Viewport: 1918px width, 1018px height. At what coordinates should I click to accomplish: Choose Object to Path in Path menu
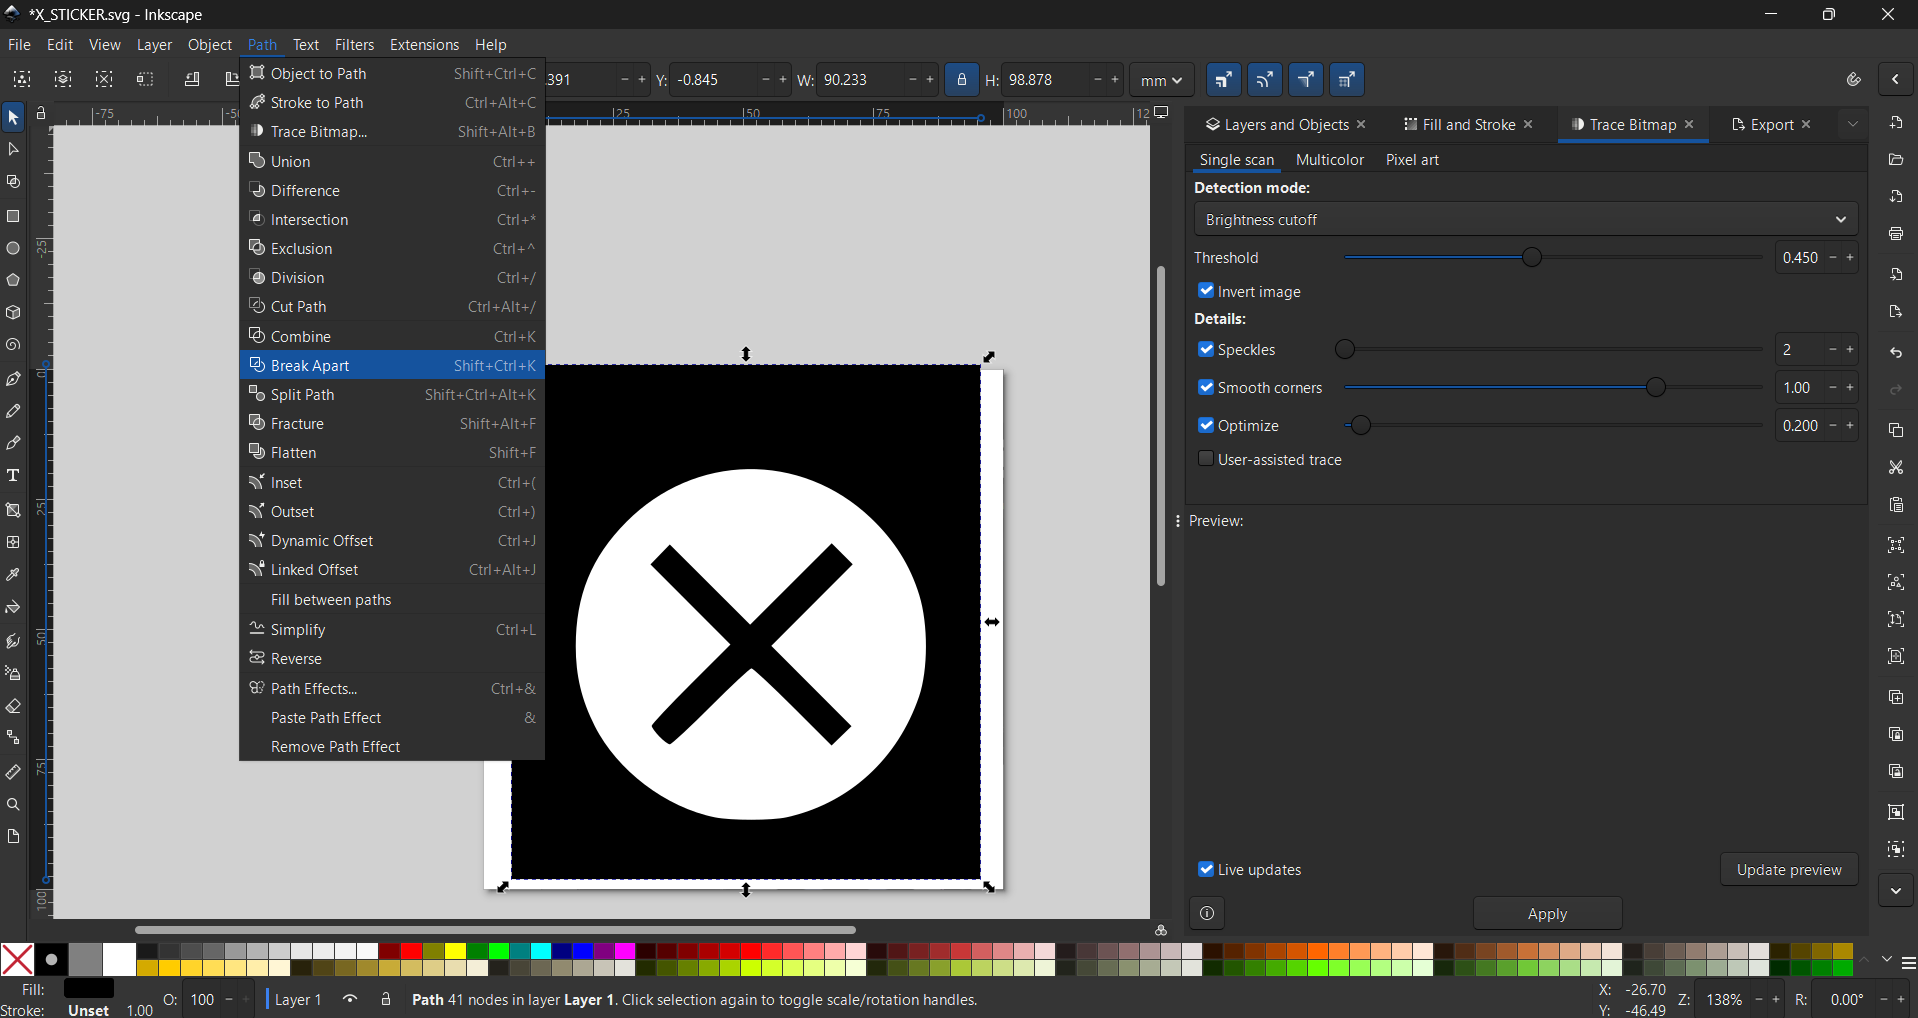pos(392,73)
